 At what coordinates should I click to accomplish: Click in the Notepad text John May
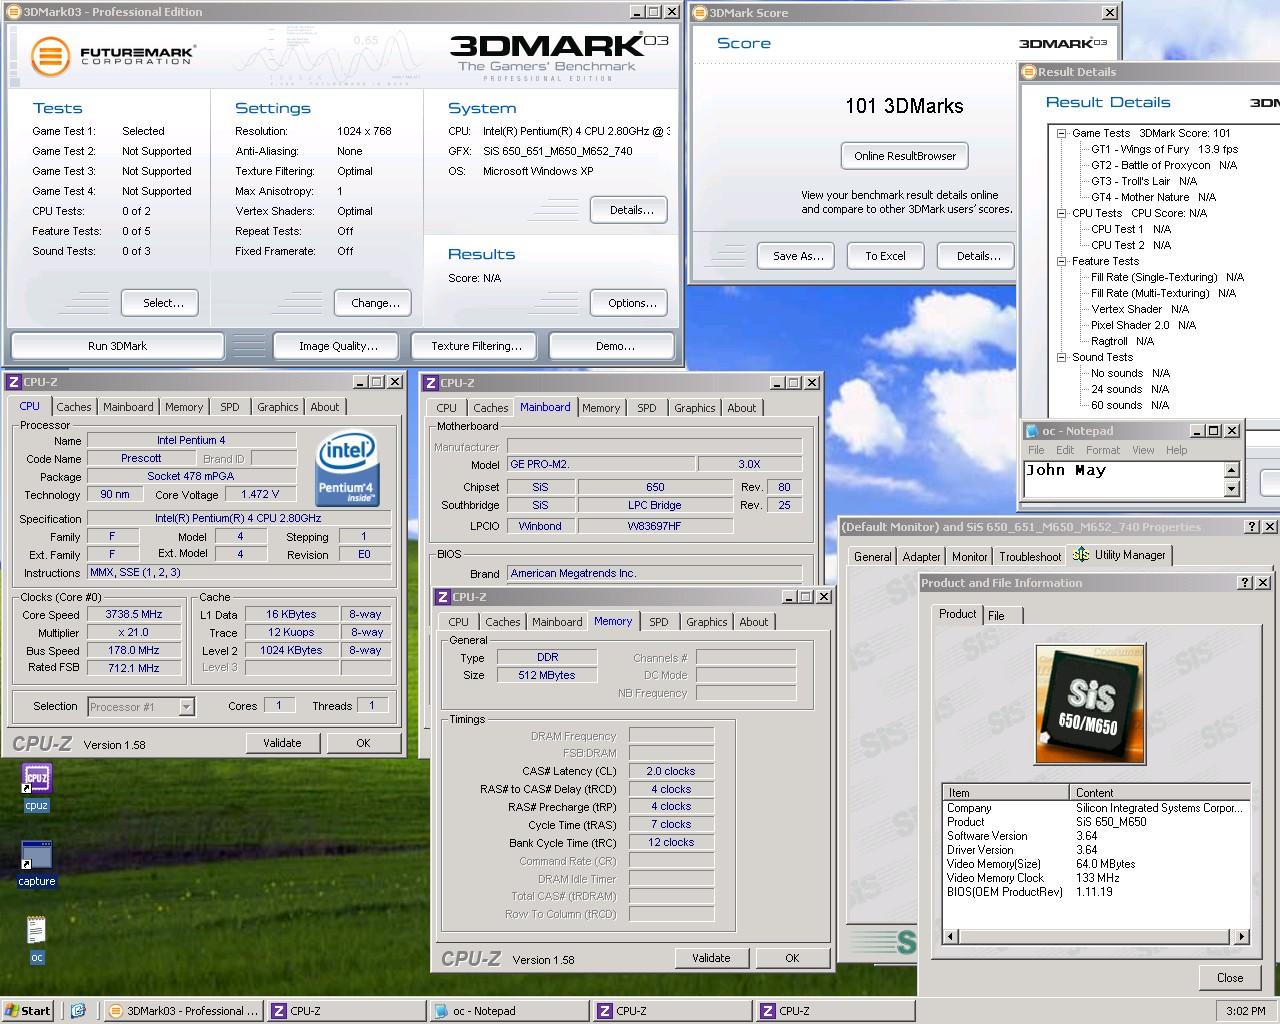pos(1066,470)
